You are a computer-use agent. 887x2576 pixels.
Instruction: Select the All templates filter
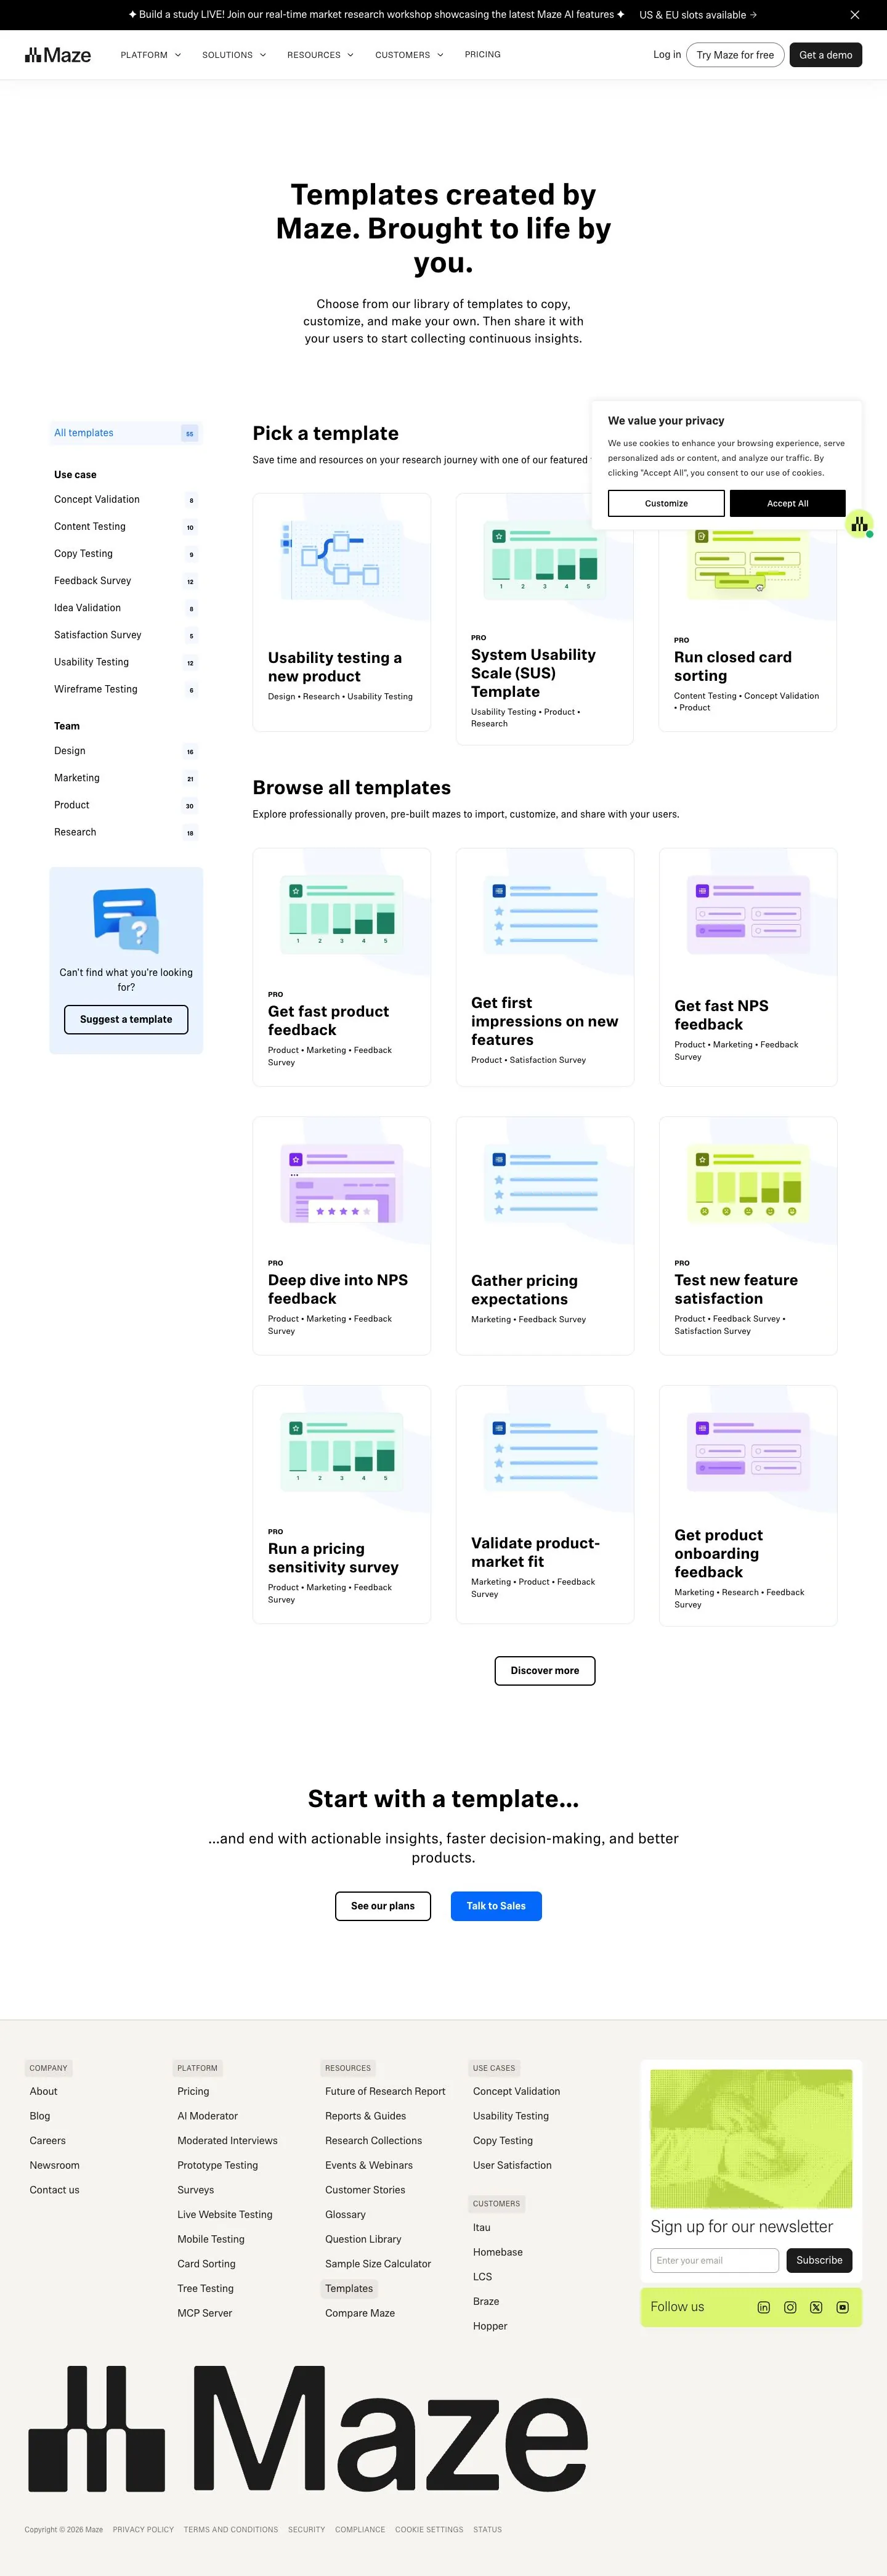126,433
